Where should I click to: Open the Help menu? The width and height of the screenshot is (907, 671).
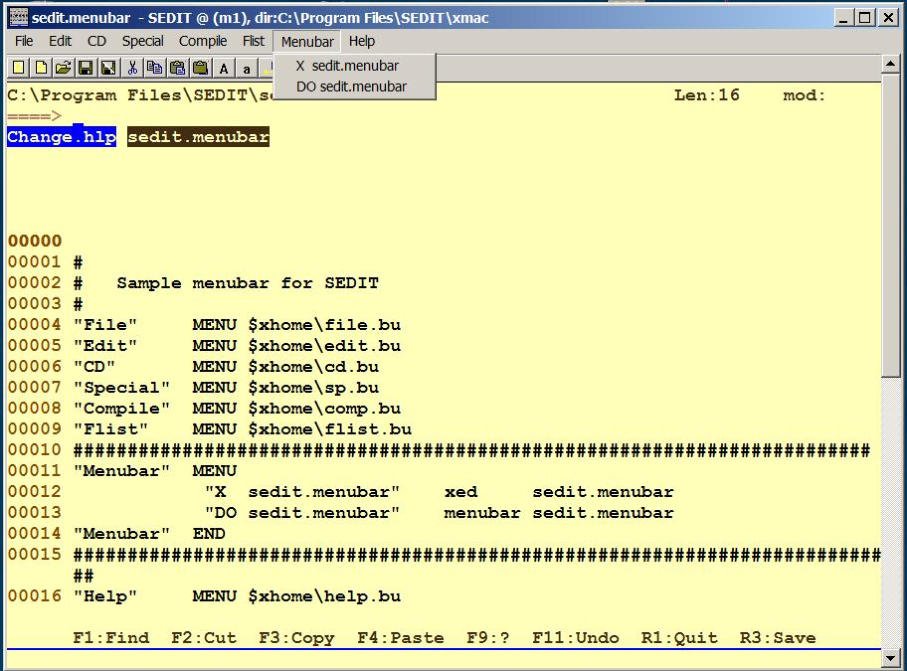point(362,41)
